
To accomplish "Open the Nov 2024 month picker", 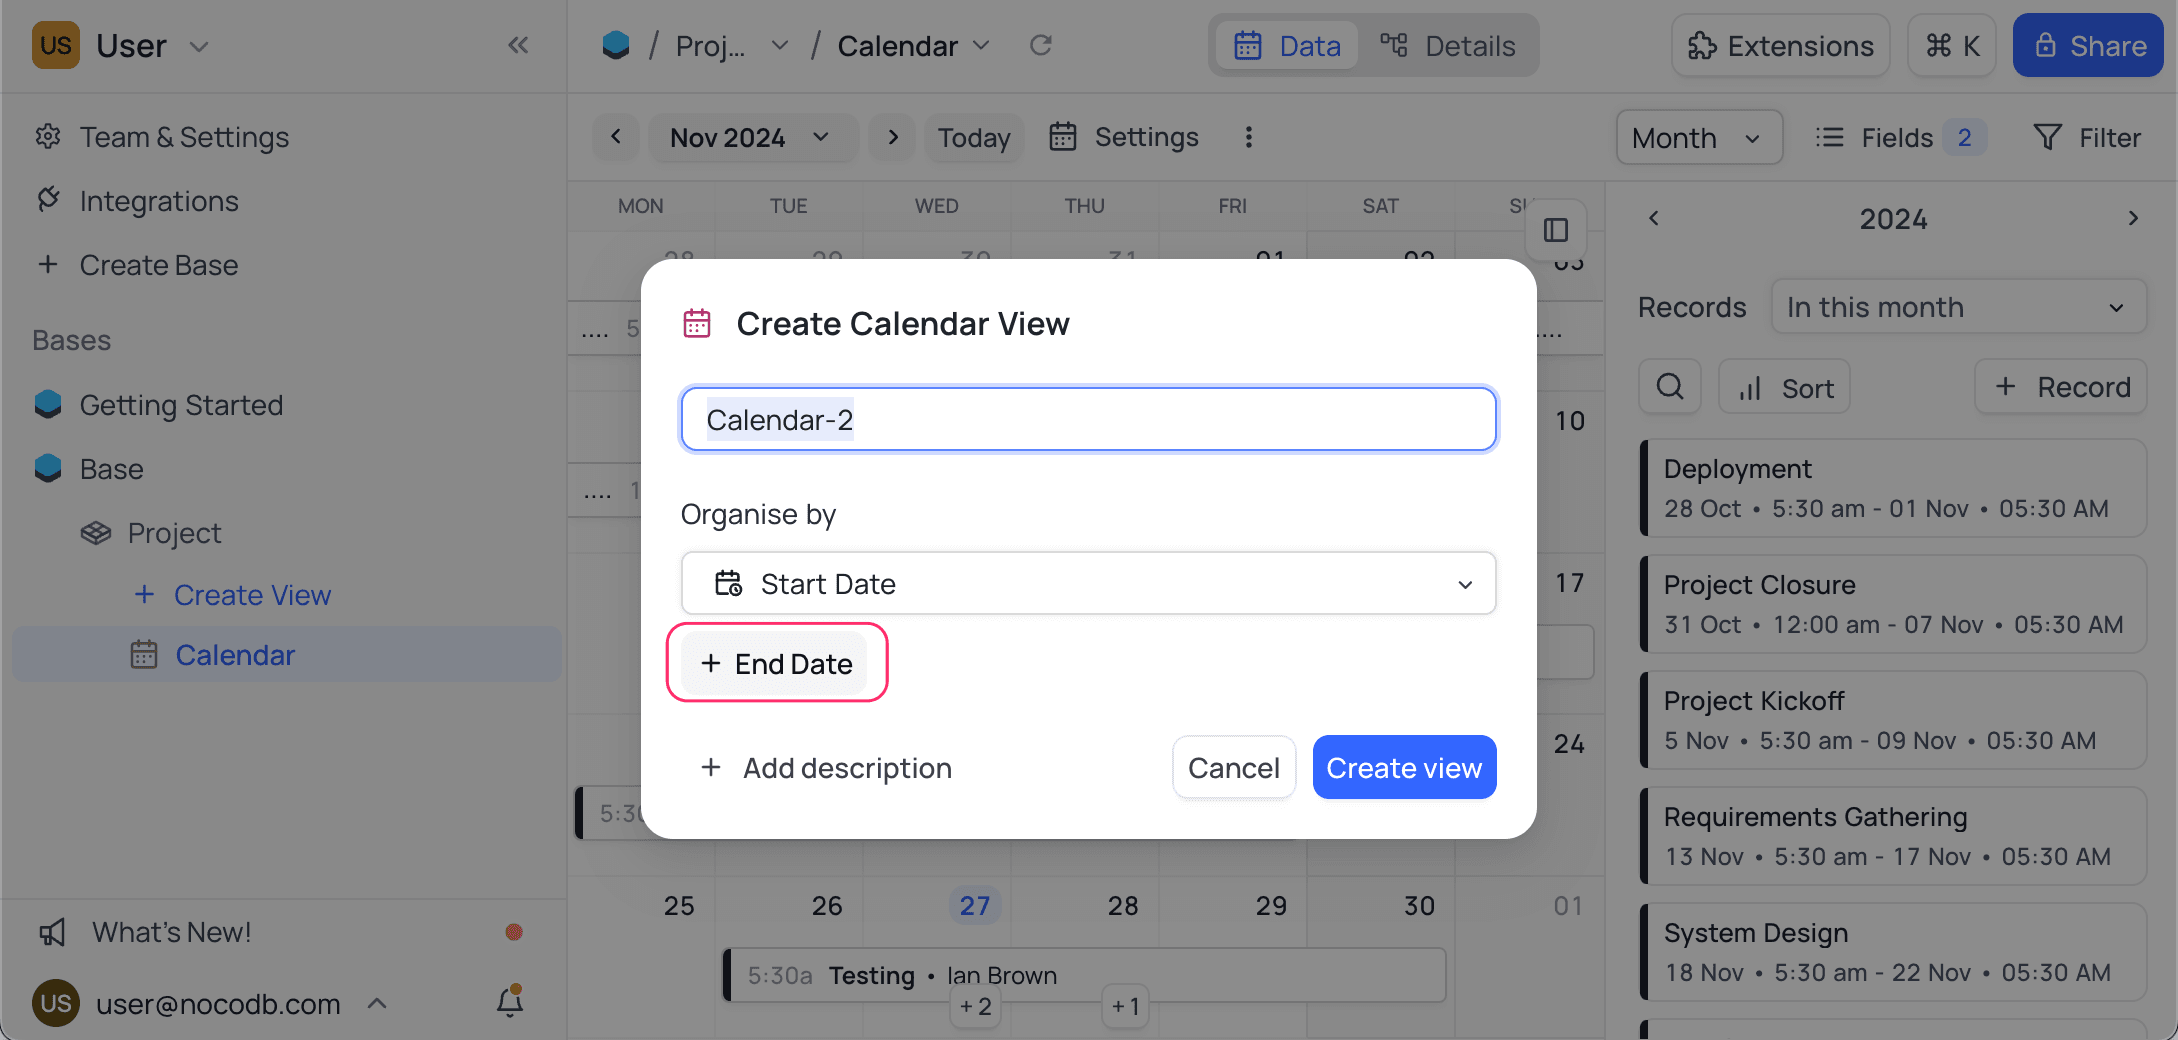I will pos(751,137).
